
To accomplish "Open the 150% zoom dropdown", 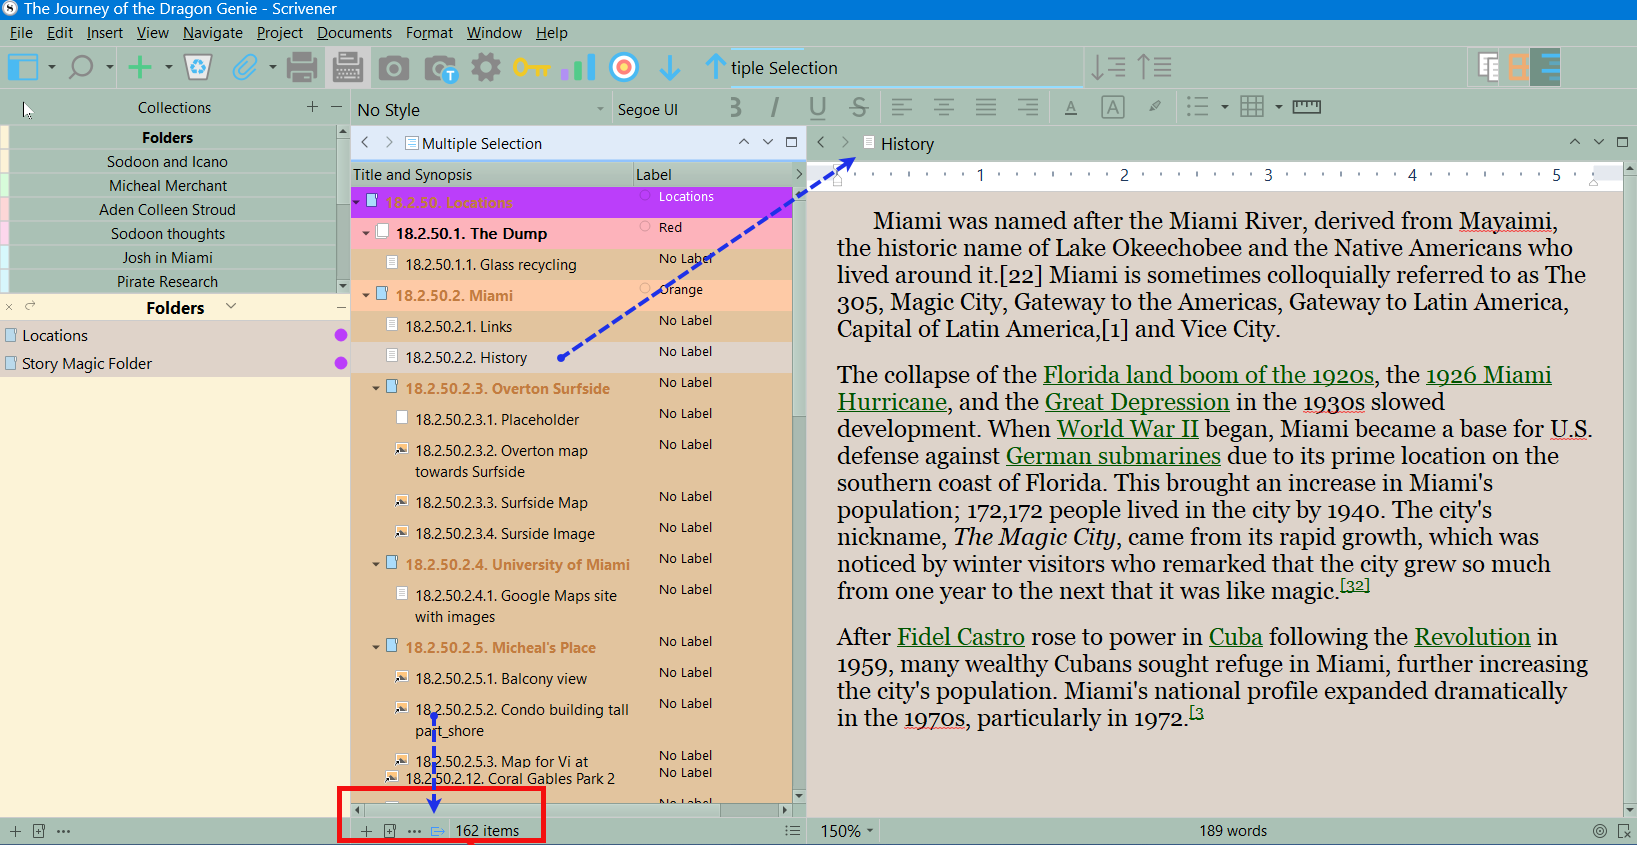I will click(847, 831).
